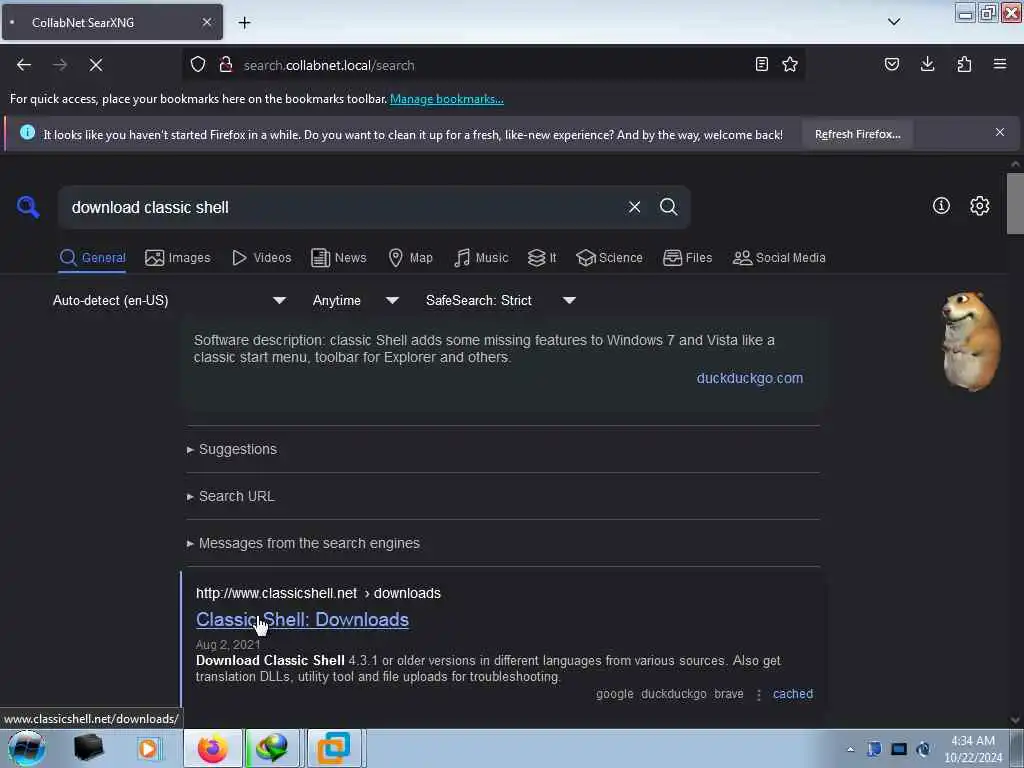Submit search with the magnifier button
Image resolution: width=1024 pixels, height=768 pixels.
(x=668, y=207)
